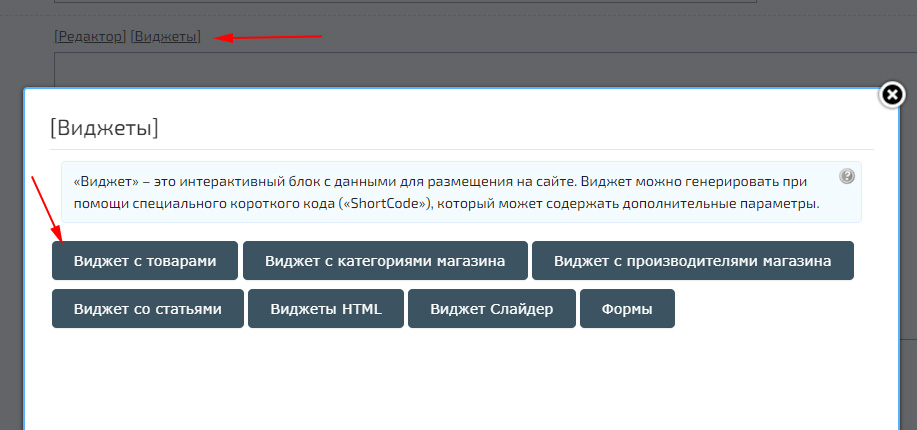Select the Виджеты HTML button
Viewport: 917px width, 430px height.
tap(326, 309)
